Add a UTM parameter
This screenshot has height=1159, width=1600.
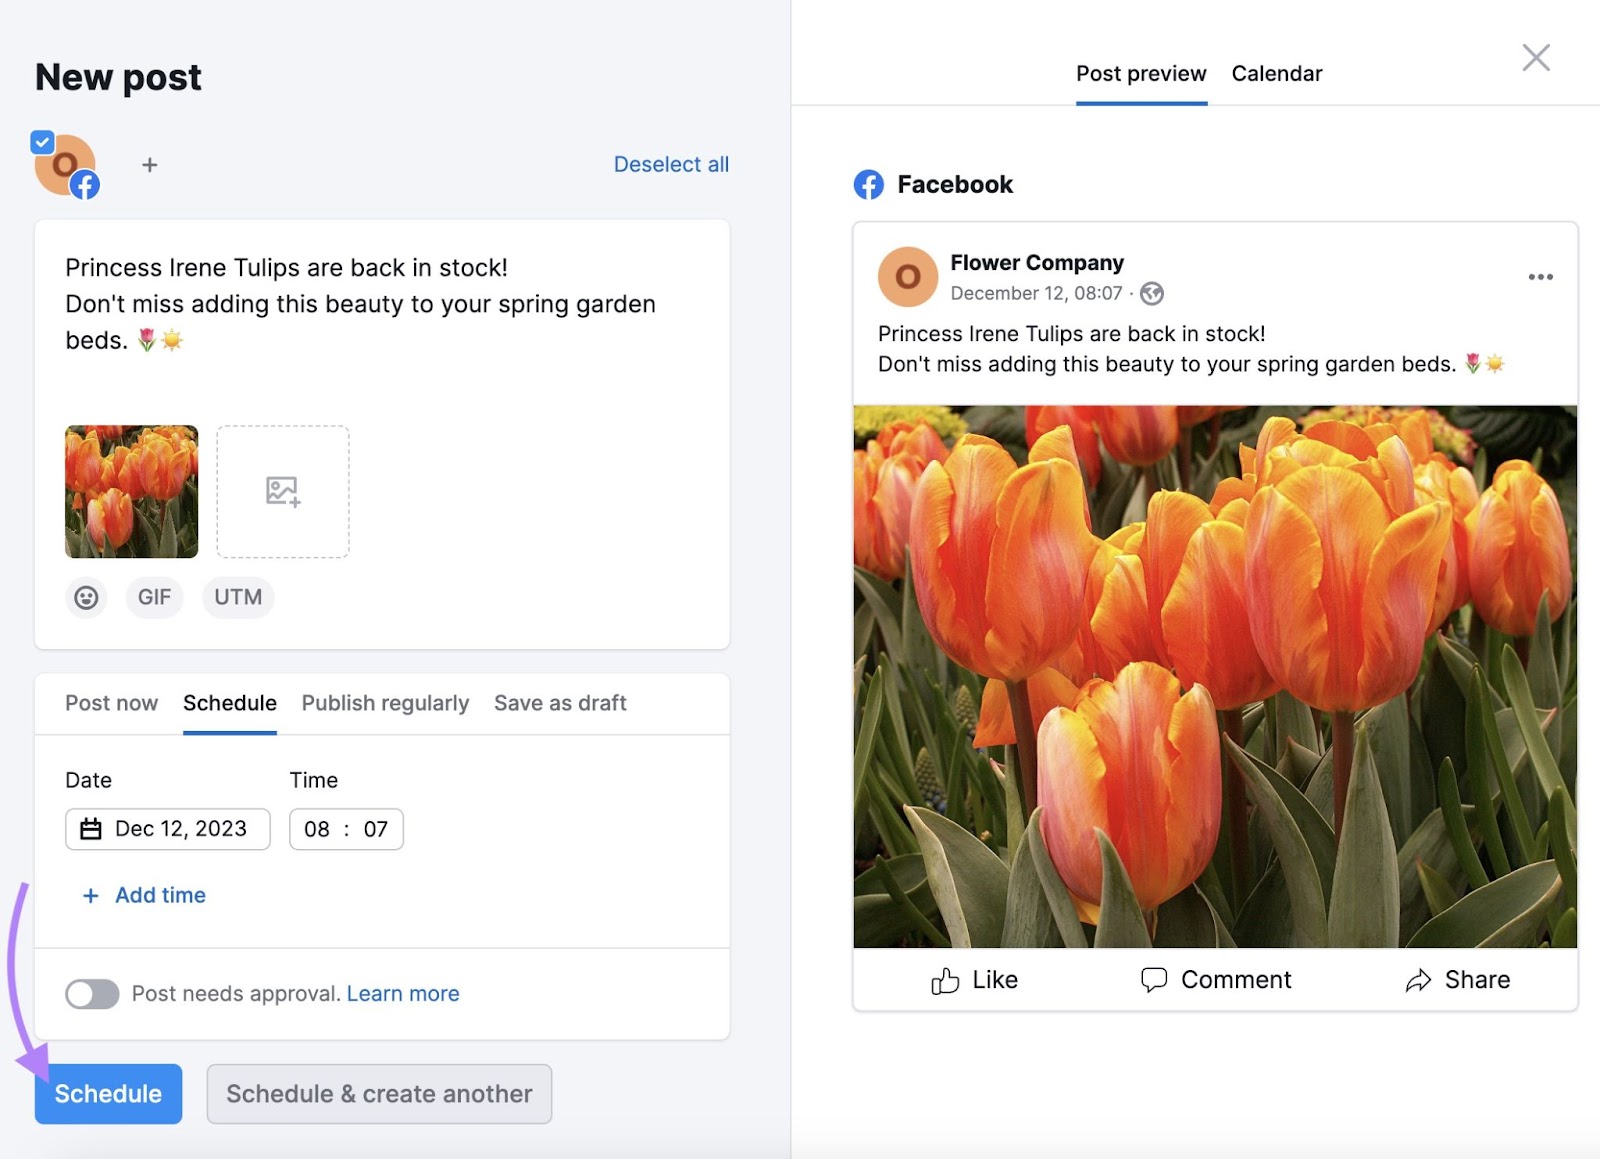point(237,597)
